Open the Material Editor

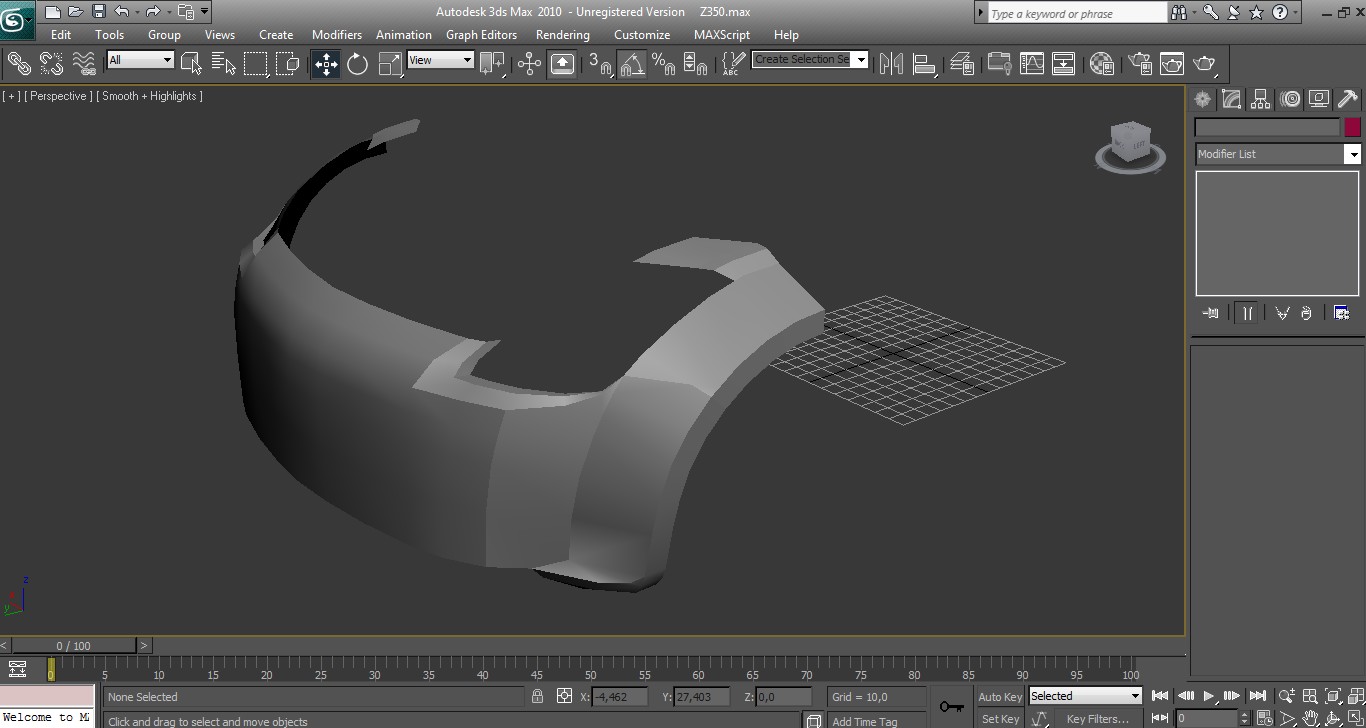point(1102,64)
